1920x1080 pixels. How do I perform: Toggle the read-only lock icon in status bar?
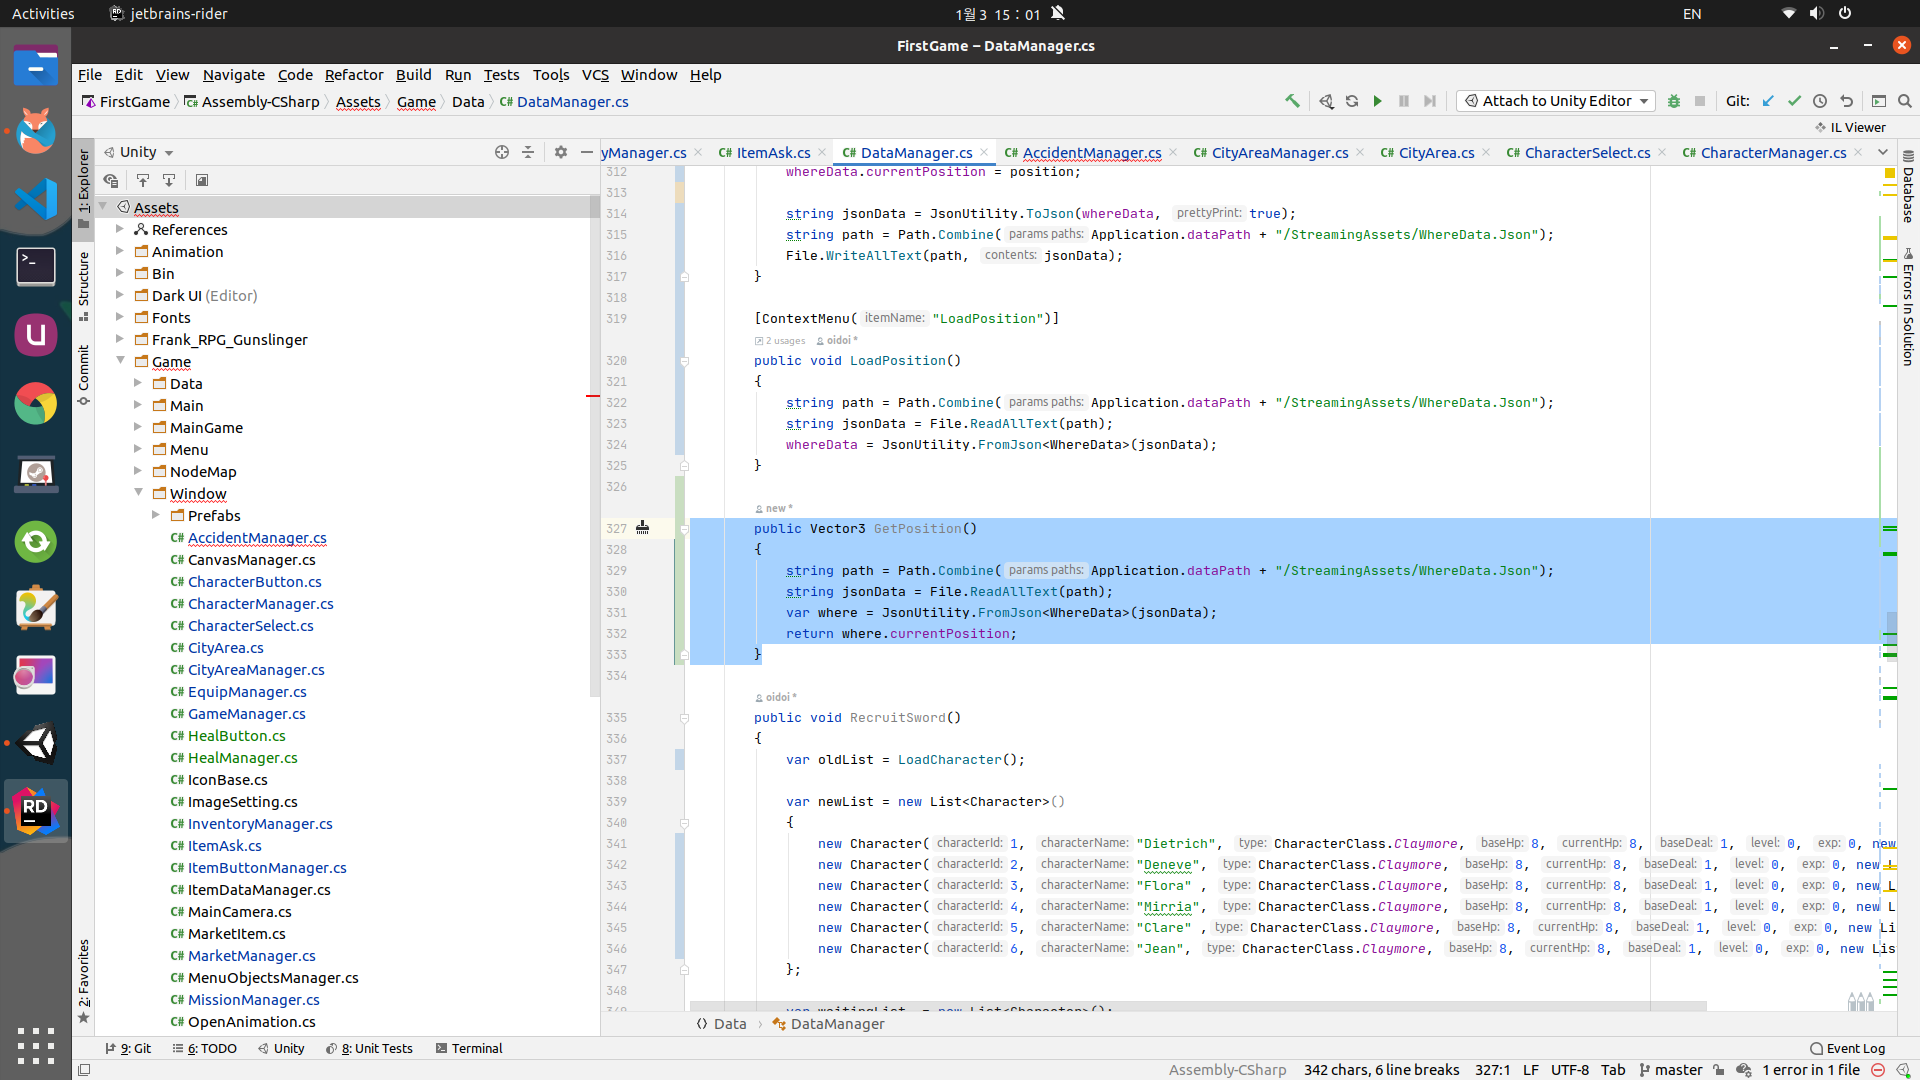click(1718, 1070)
